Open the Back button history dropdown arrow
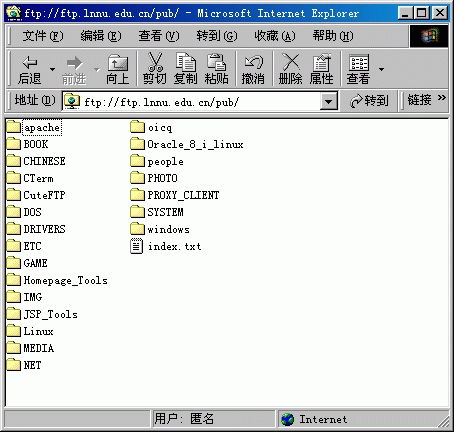 tap(52, 69)
